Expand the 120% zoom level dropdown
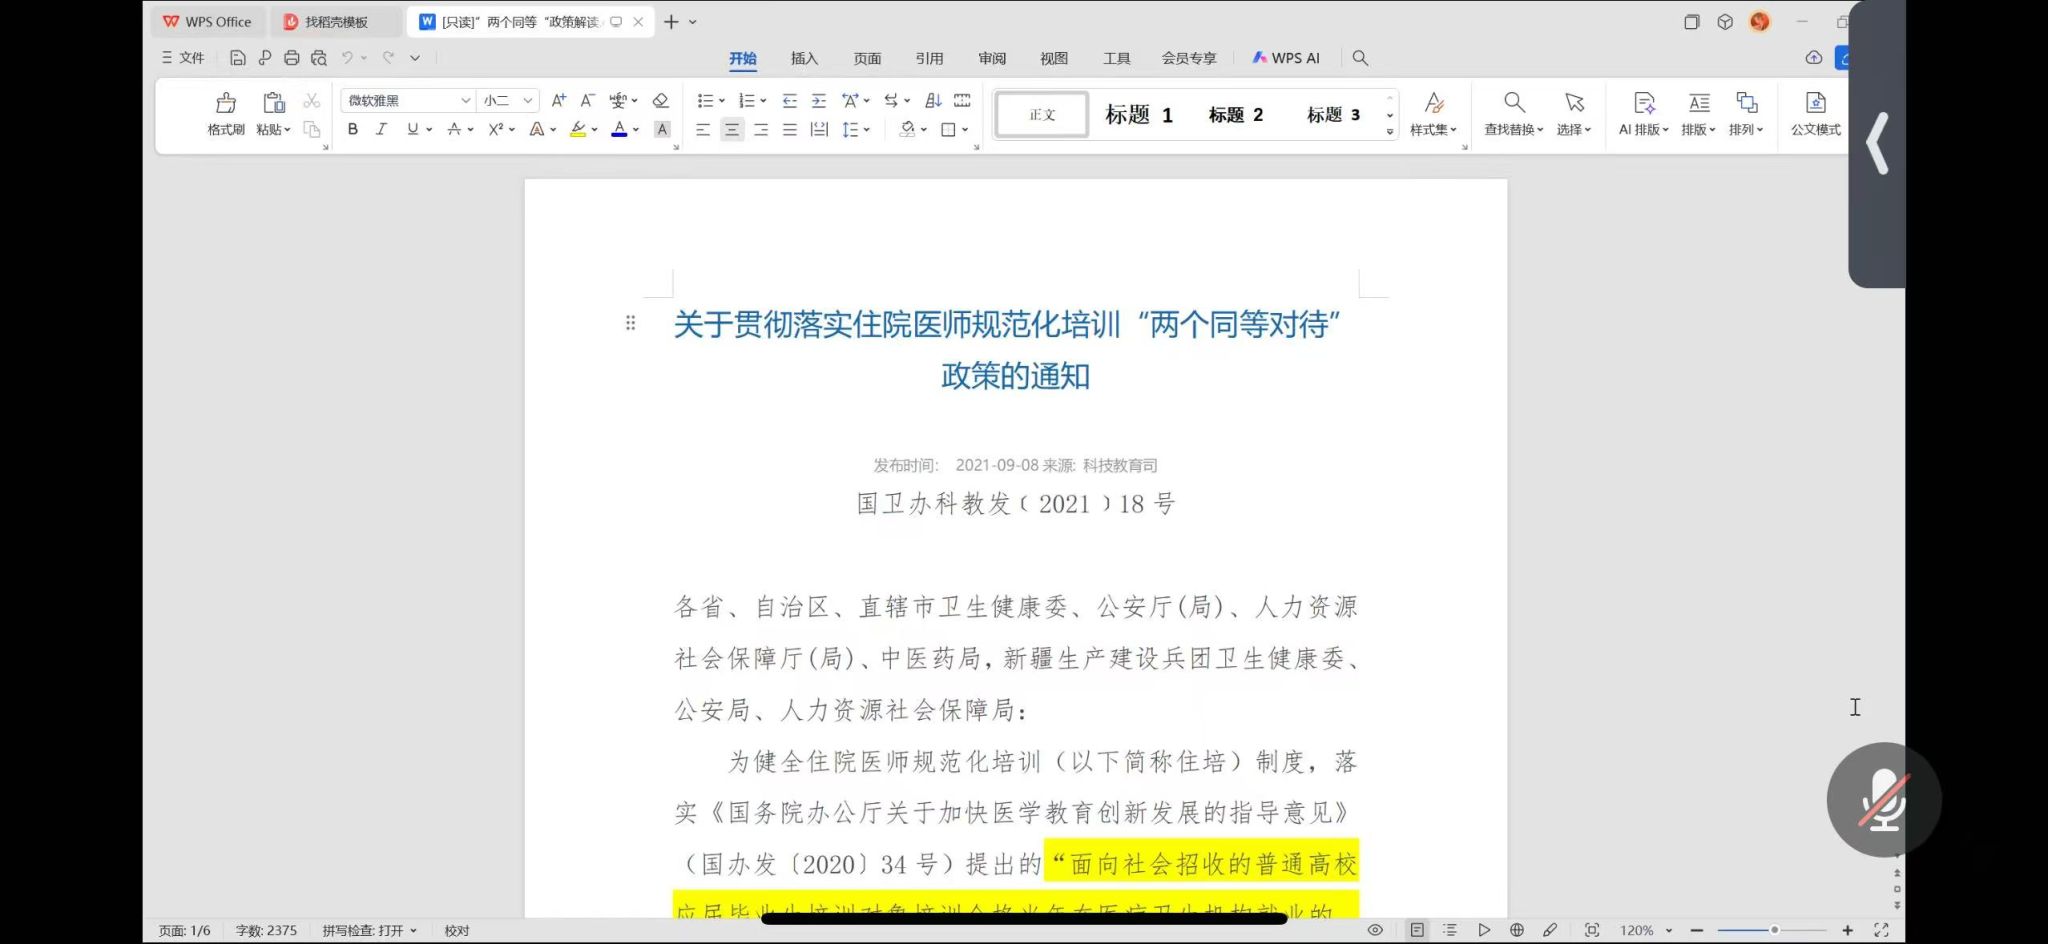 1668,931
